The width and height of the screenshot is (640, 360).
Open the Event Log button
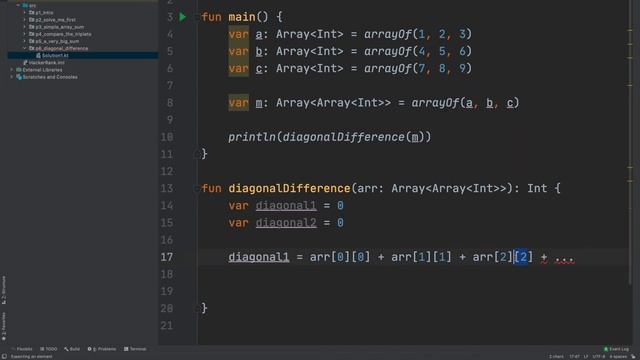click(616, 349)
